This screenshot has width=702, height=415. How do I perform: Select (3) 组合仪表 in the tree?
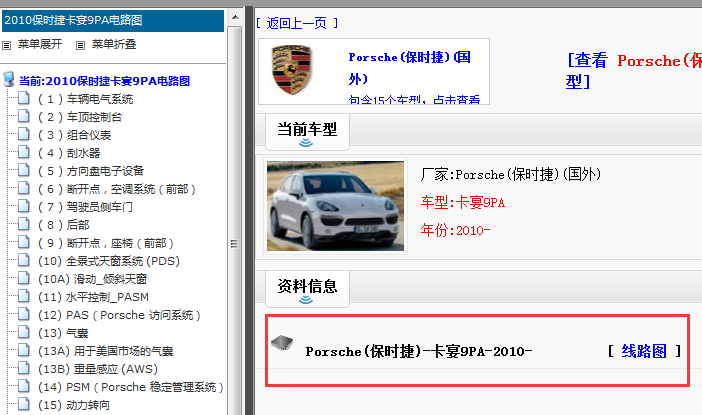[75, 135]
